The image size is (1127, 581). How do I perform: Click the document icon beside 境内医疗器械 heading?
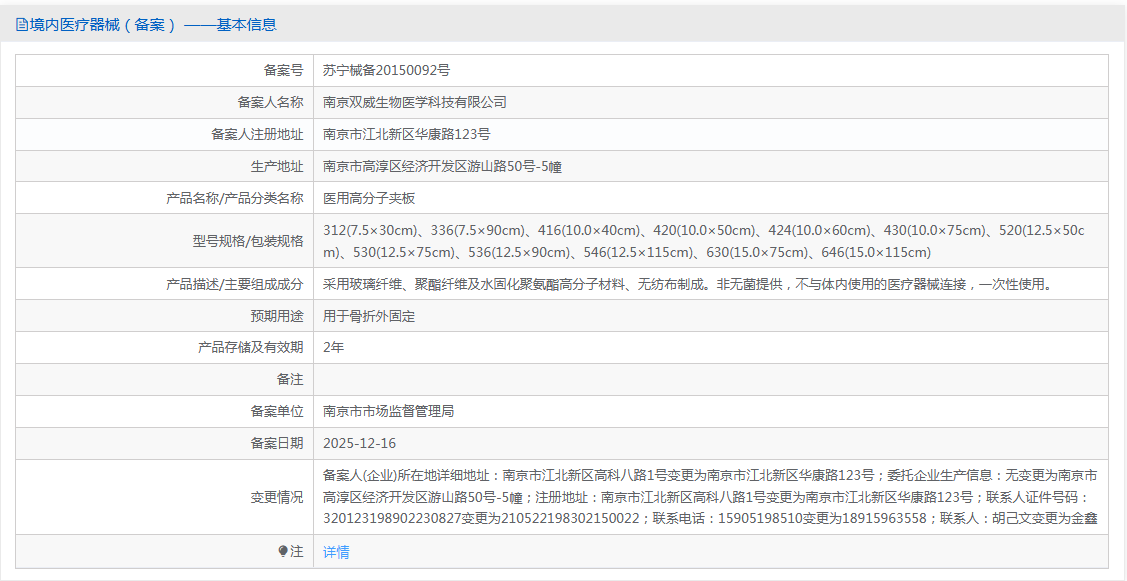[x=22, y=25]
